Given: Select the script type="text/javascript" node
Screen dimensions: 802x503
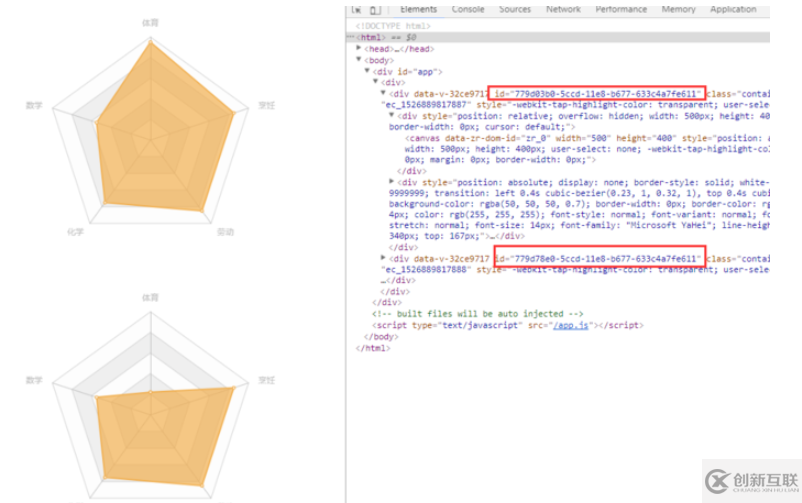Looking at the screenshot, I should tap(507, 325).
